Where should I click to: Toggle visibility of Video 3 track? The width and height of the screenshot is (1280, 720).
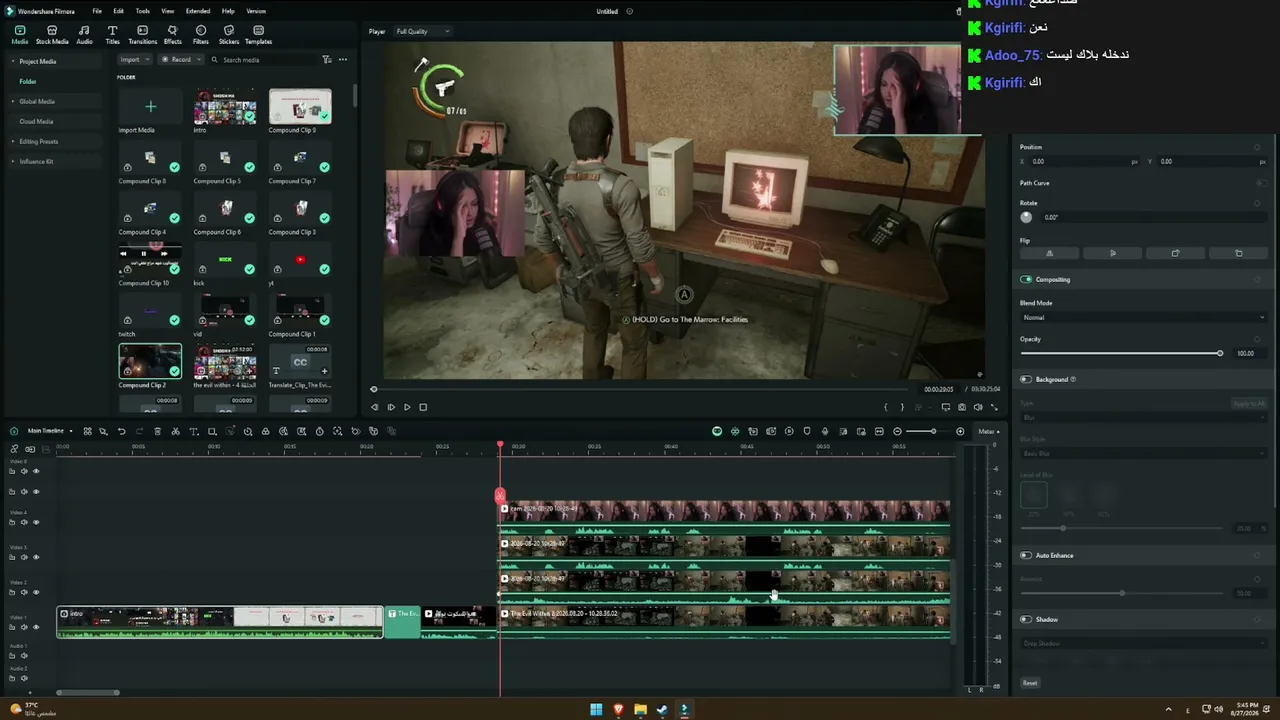(x=36, y=557)
